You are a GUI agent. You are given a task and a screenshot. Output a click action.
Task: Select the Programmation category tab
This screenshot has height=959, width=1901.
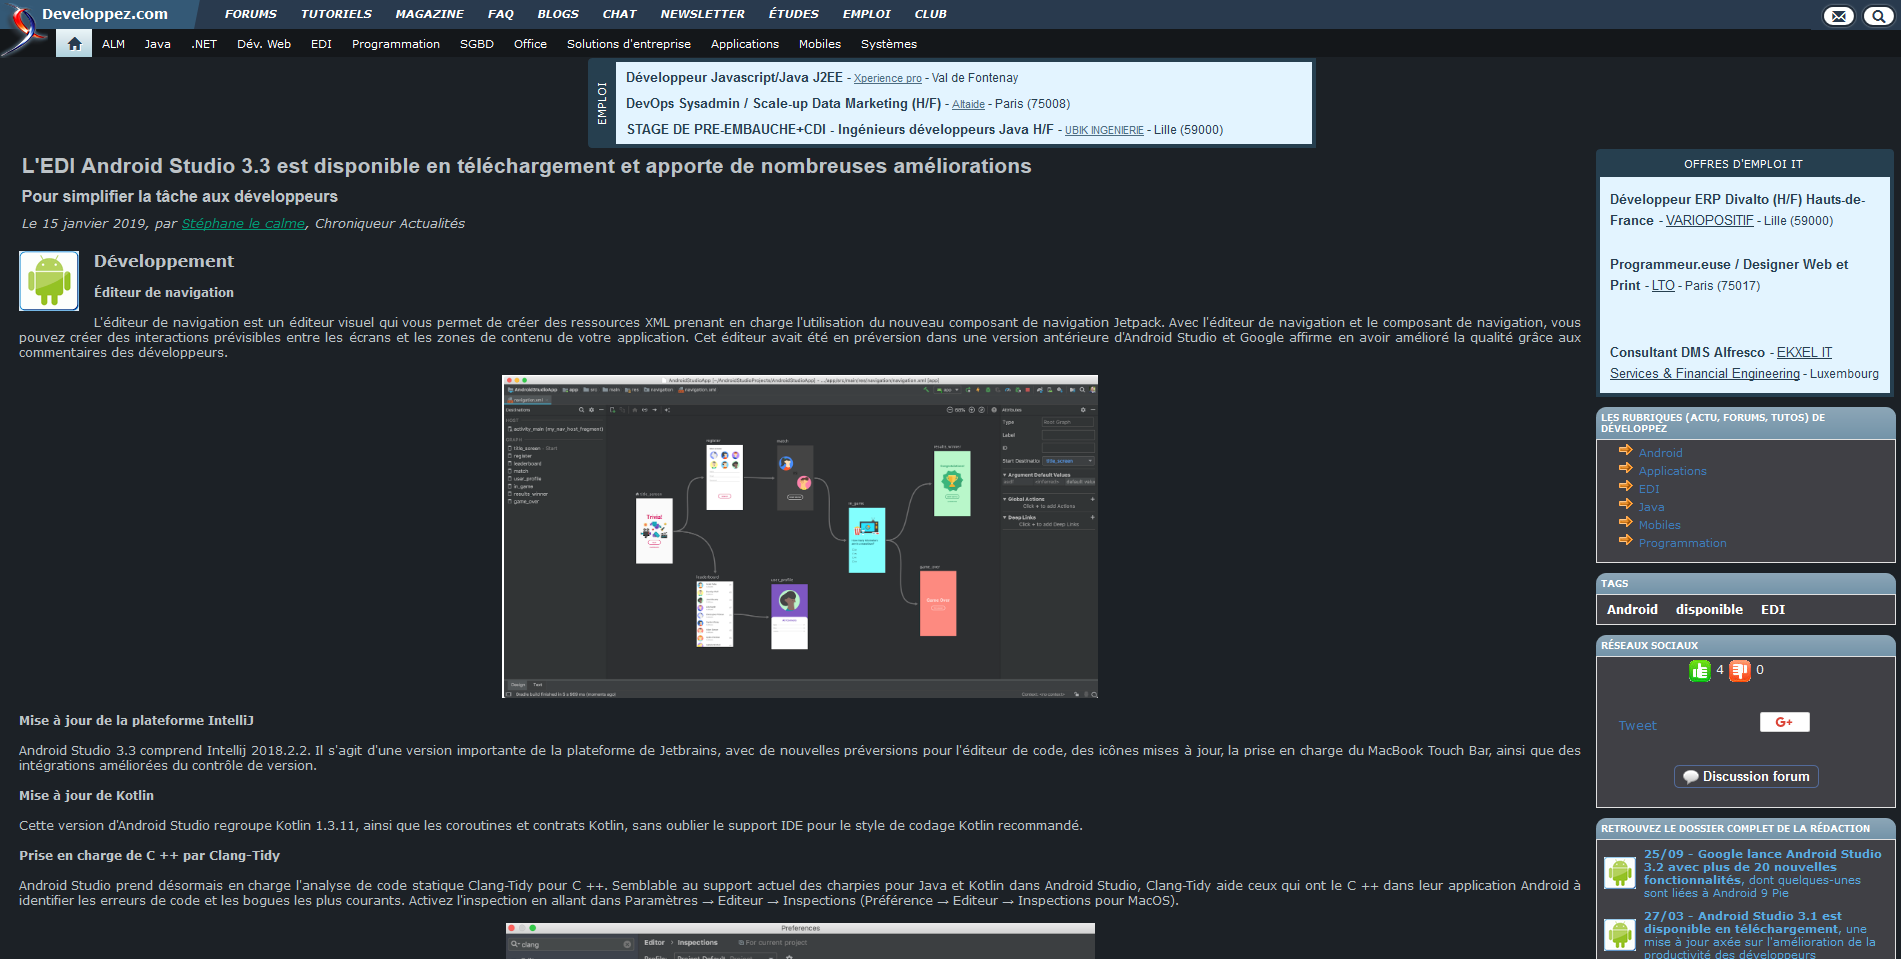(396, 44)
